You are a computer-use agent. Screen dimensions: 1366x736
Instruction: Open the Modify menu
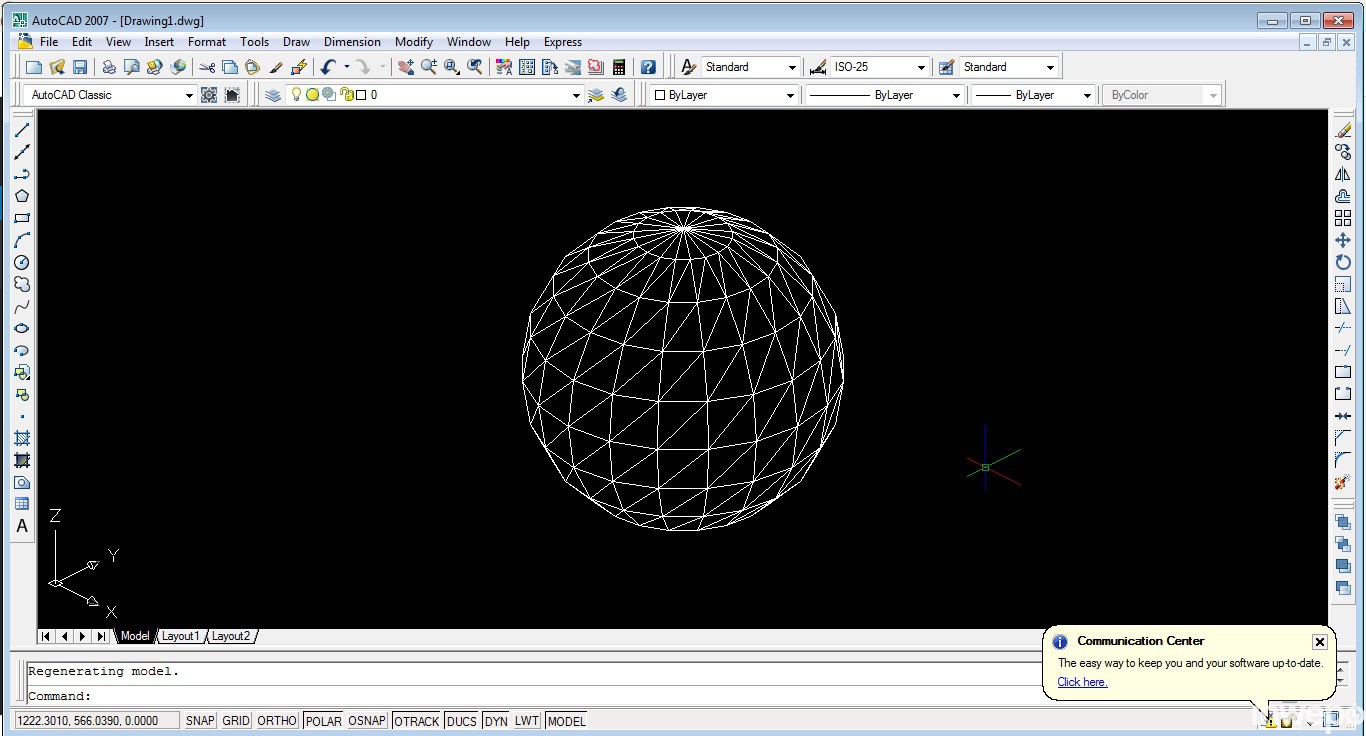pos(413,42)
